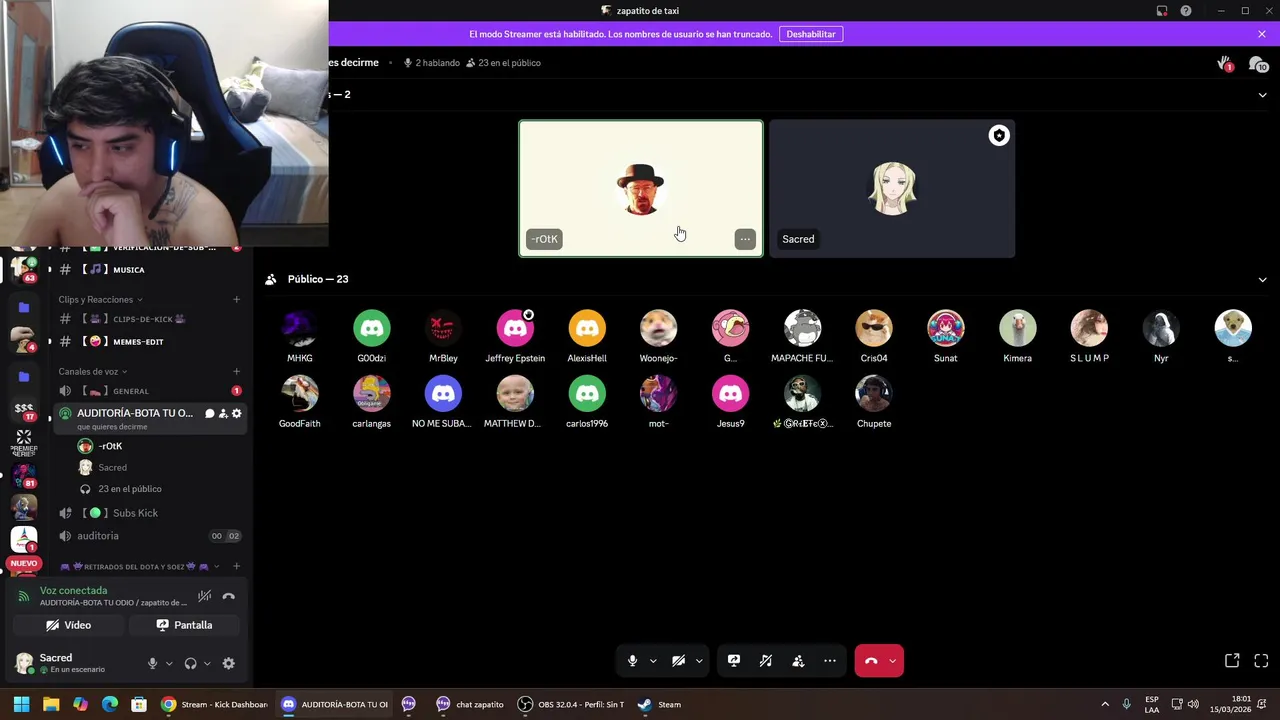Viewport: 1280px width, 720px height.
Task: Disconnect via phone icon in Voz conectada panel
Action: (229, 596)
